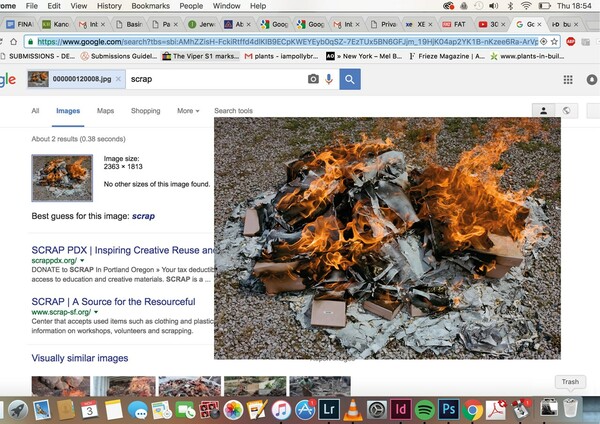The height and width of the screenshot is (424, 600).
Task: Open the People menu
Action: click(x=191, y=6)
